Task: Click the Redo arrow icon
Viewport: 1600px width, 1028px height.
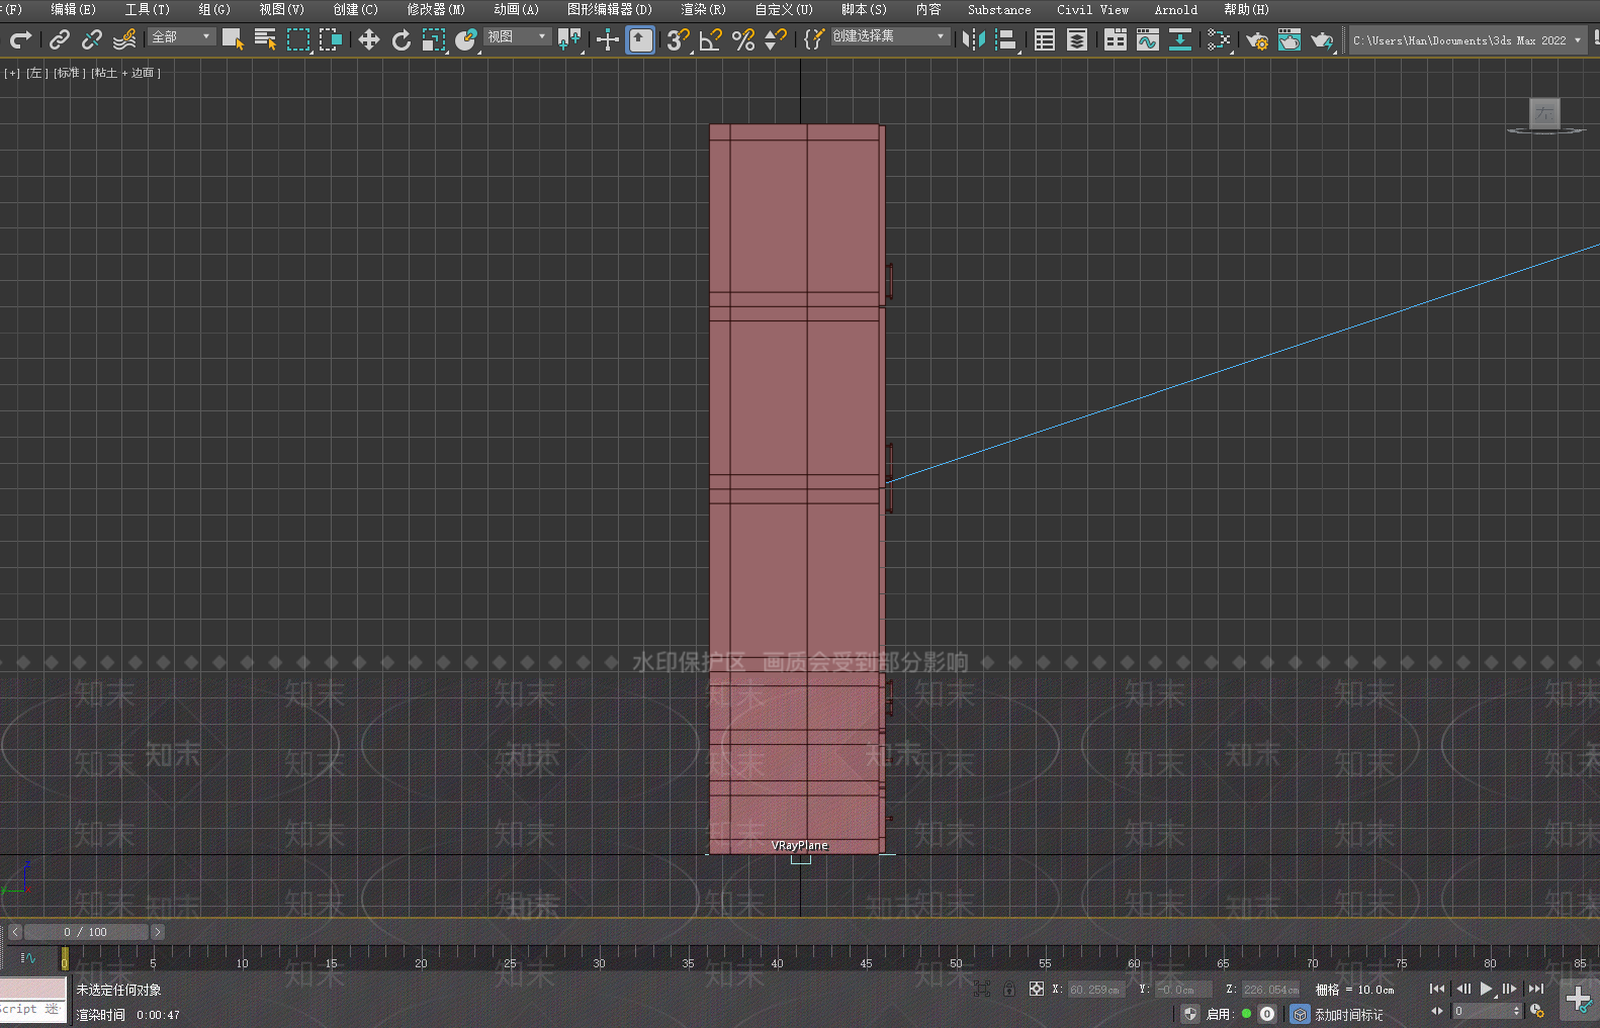Action: [x=20, y=40]
